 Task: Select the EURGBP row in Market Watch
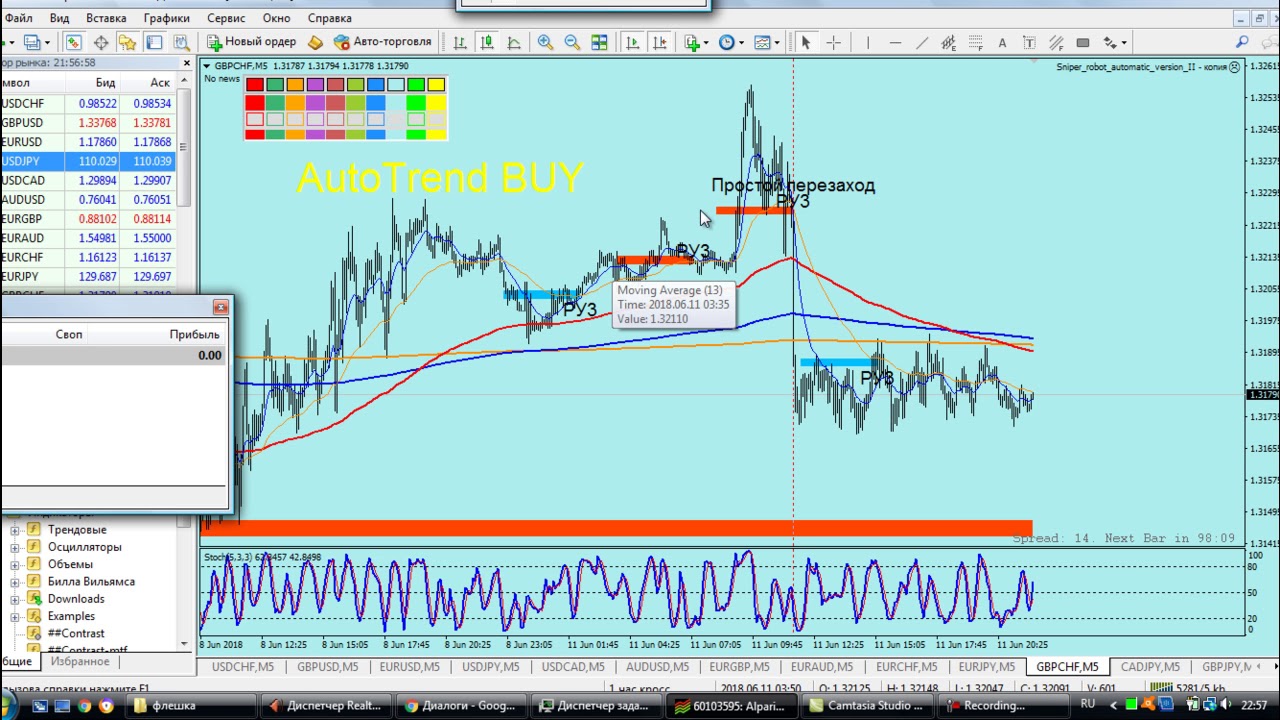coord(88,219)
